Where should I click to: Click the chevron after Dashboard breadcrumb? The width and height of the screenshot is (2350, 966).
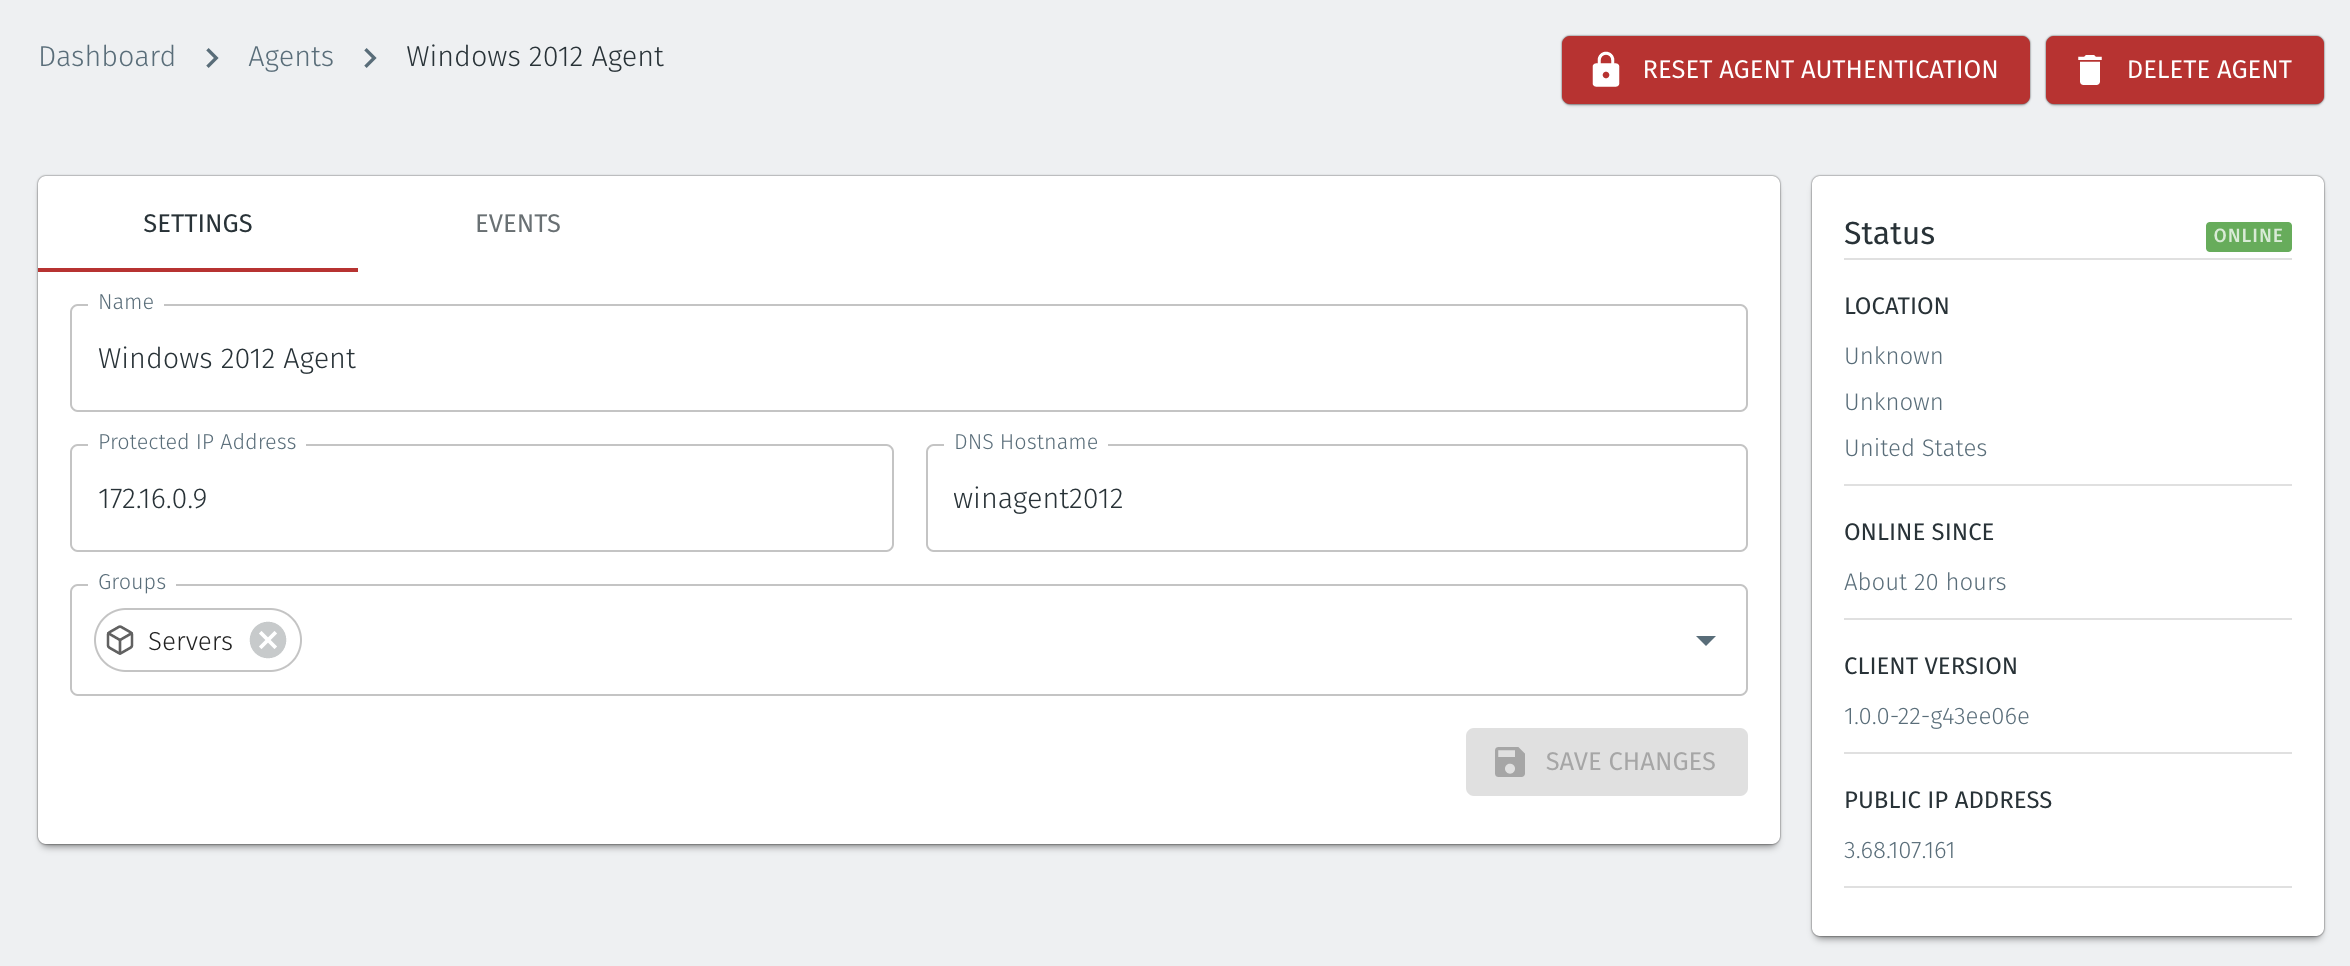[212, 58]
